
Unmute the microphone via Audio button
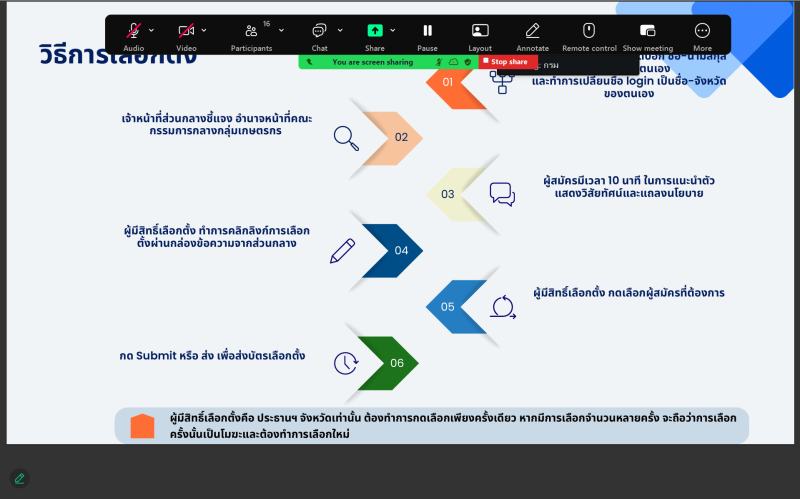[133, 32]
